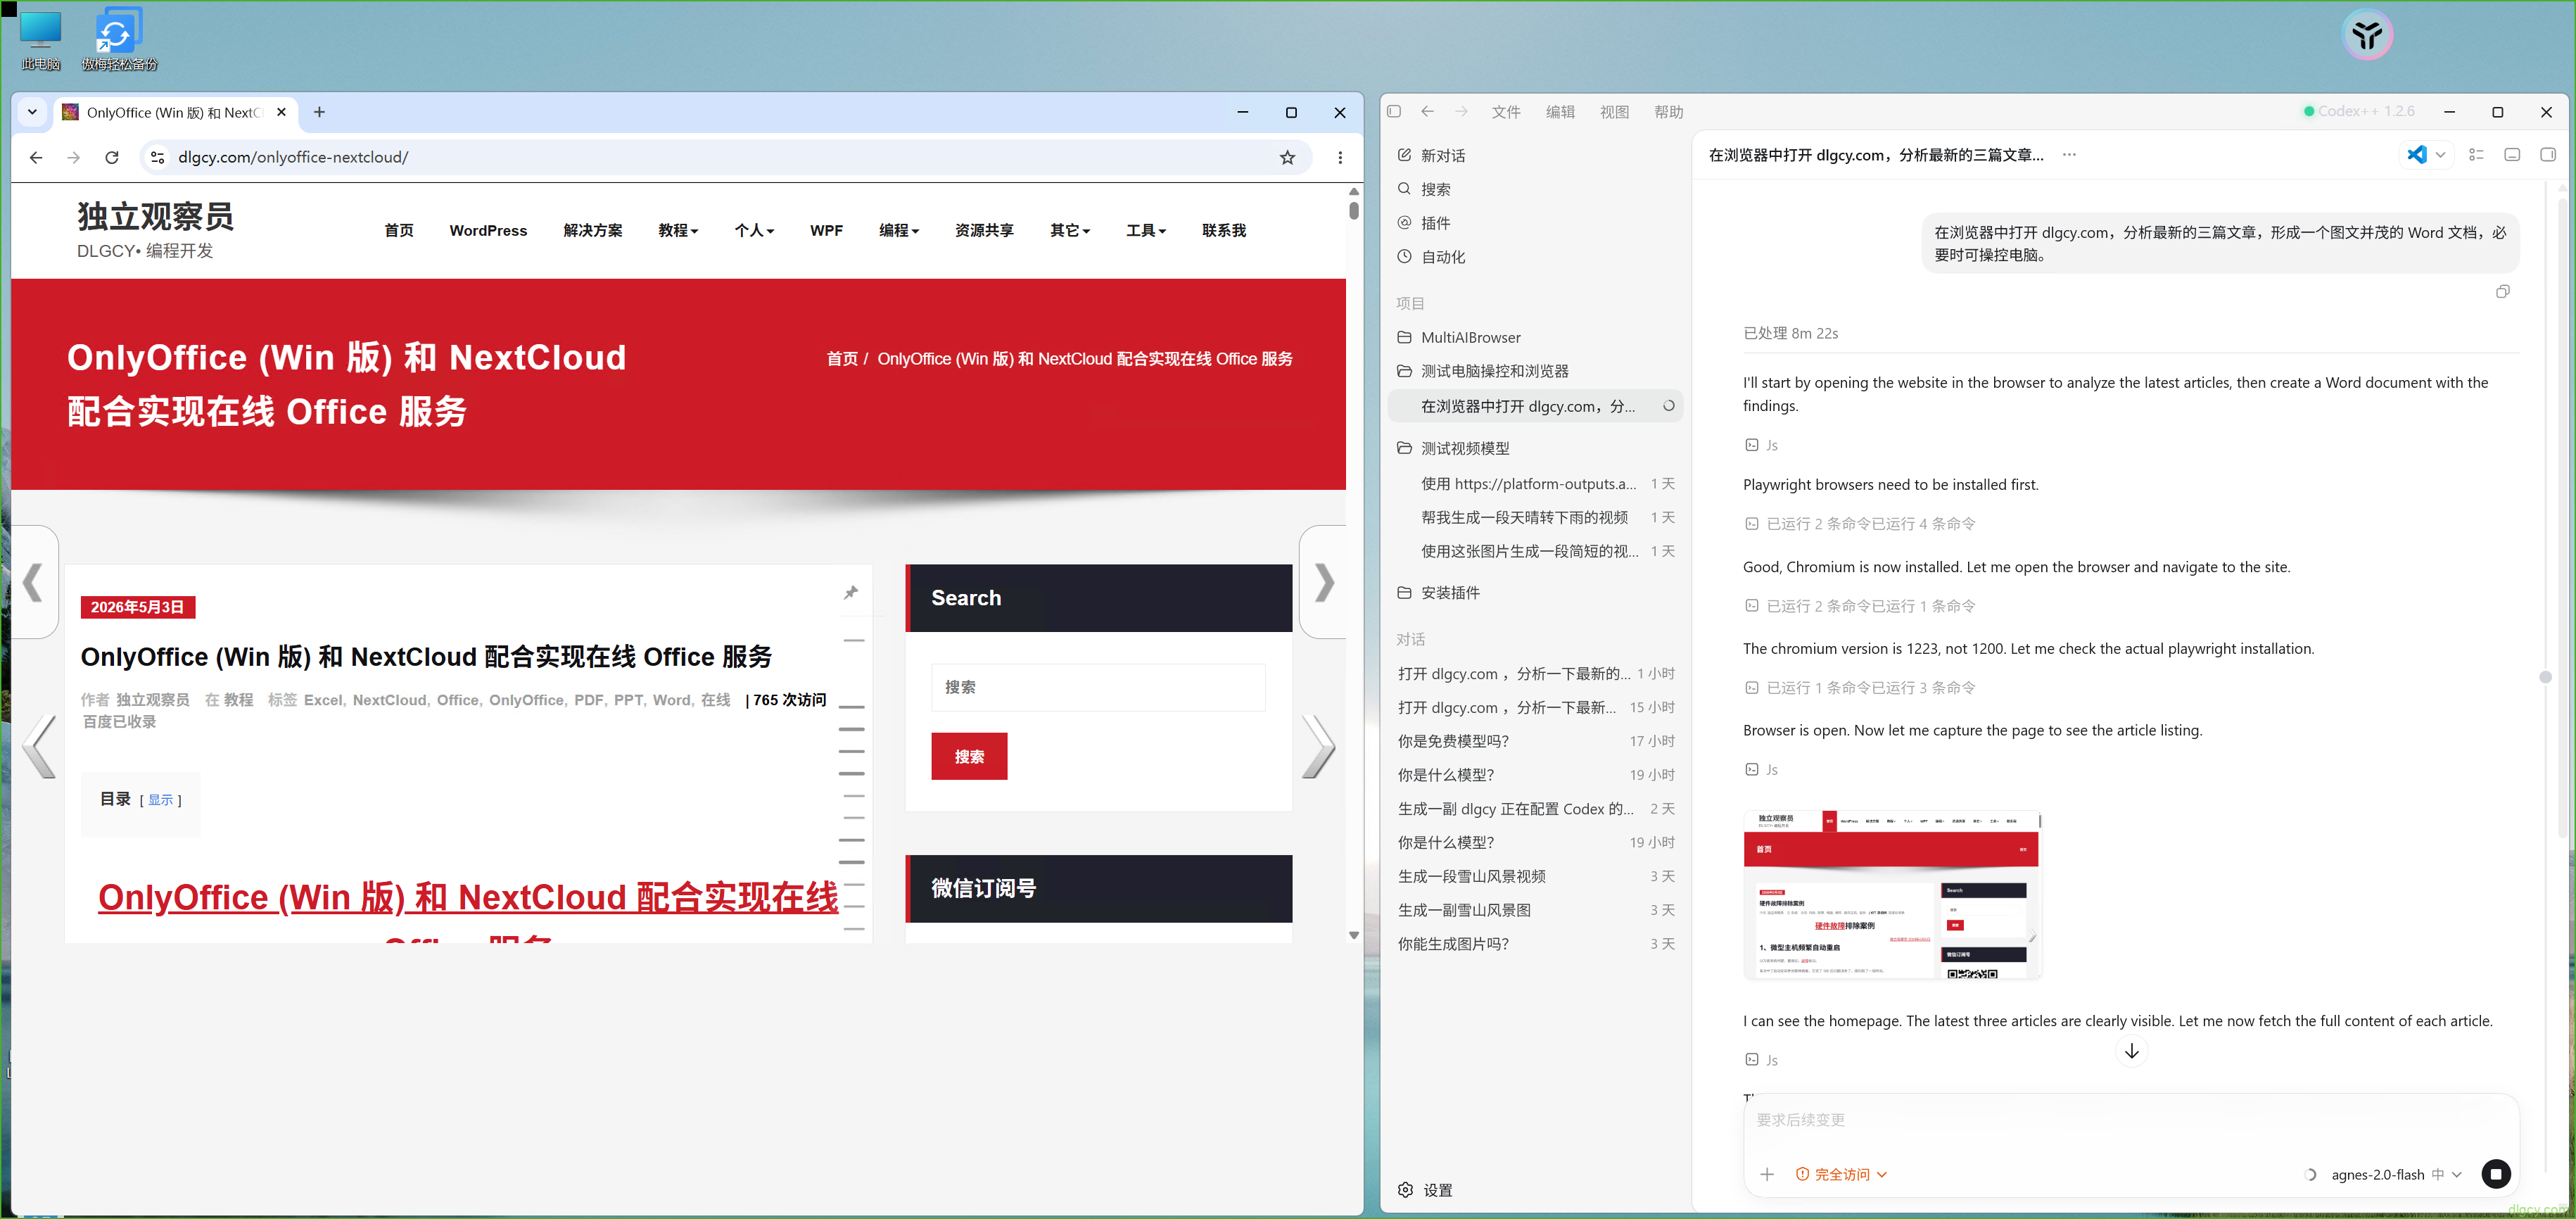Screen dimensions: 2576x1219
Task: Go back in the Codex window
Action: pyautogui.click(x=1427, y=111)
